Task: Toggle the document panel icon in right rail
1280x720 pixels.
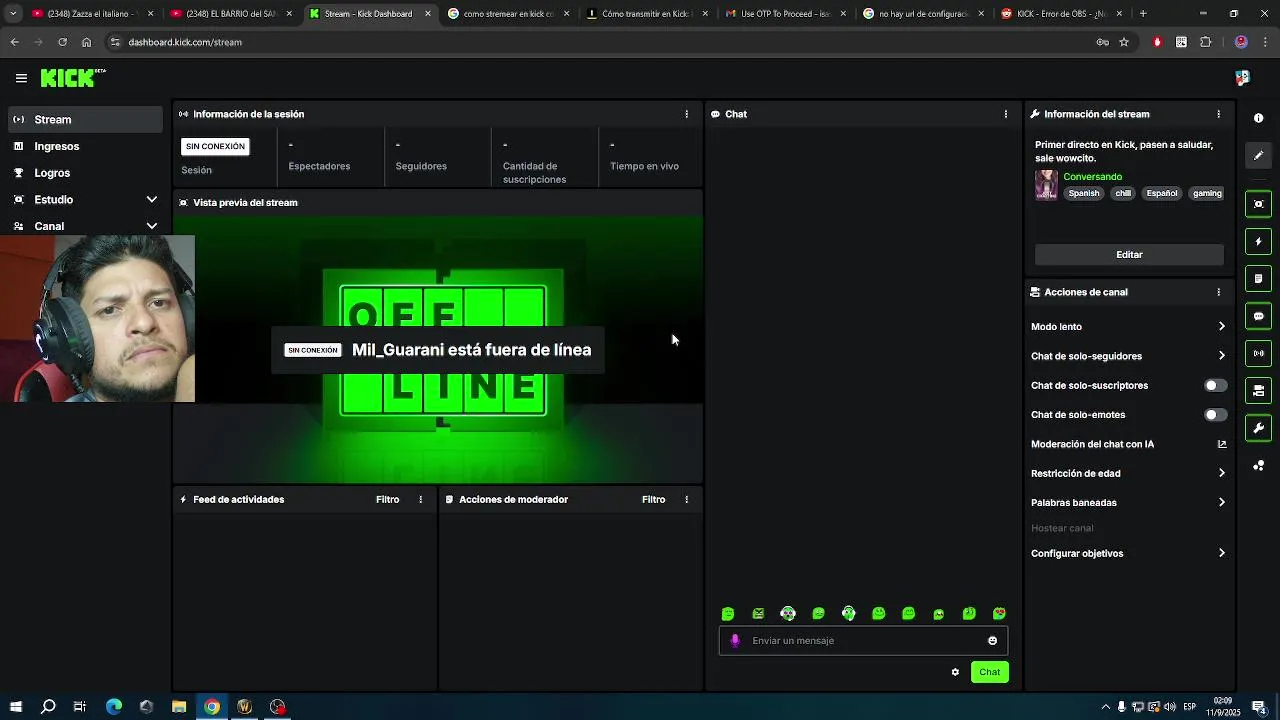Action: (x=1258, y=278)
